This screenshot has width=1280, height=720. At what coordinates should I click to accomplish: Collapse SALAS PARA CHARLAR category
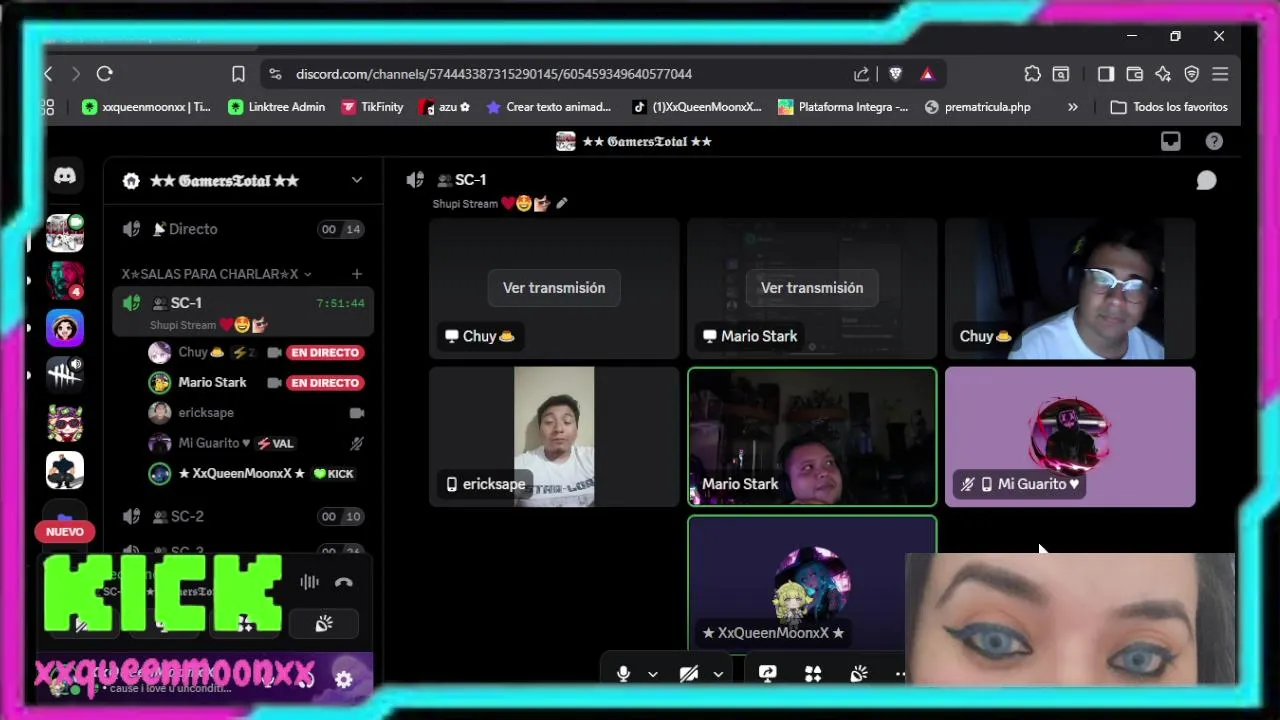(216, 274)
